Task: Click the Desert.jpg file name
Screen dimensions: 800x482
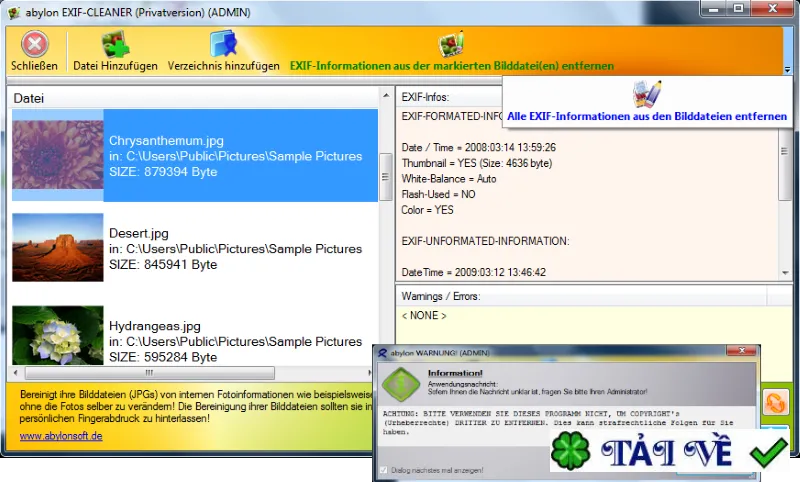Action: (x=139, y=234)
